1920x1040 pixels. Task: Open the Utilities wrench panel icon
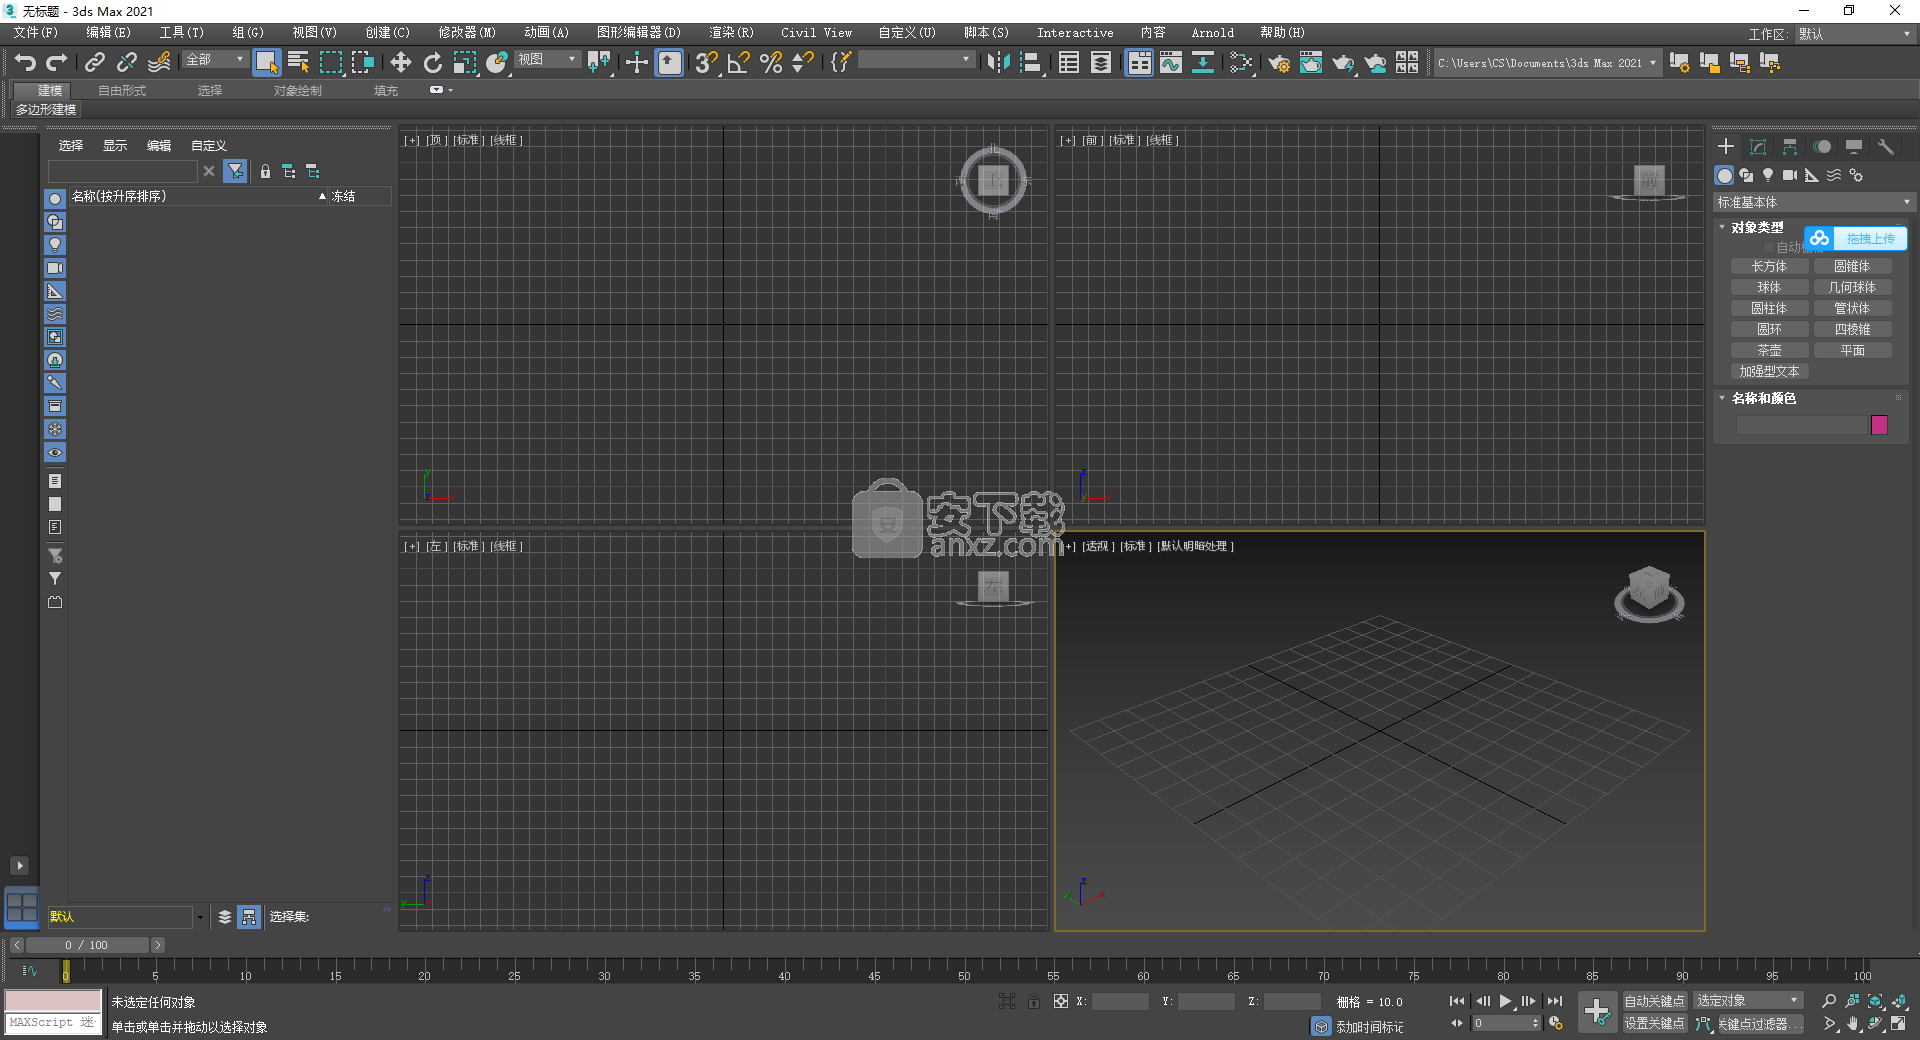click(1886, 147)
